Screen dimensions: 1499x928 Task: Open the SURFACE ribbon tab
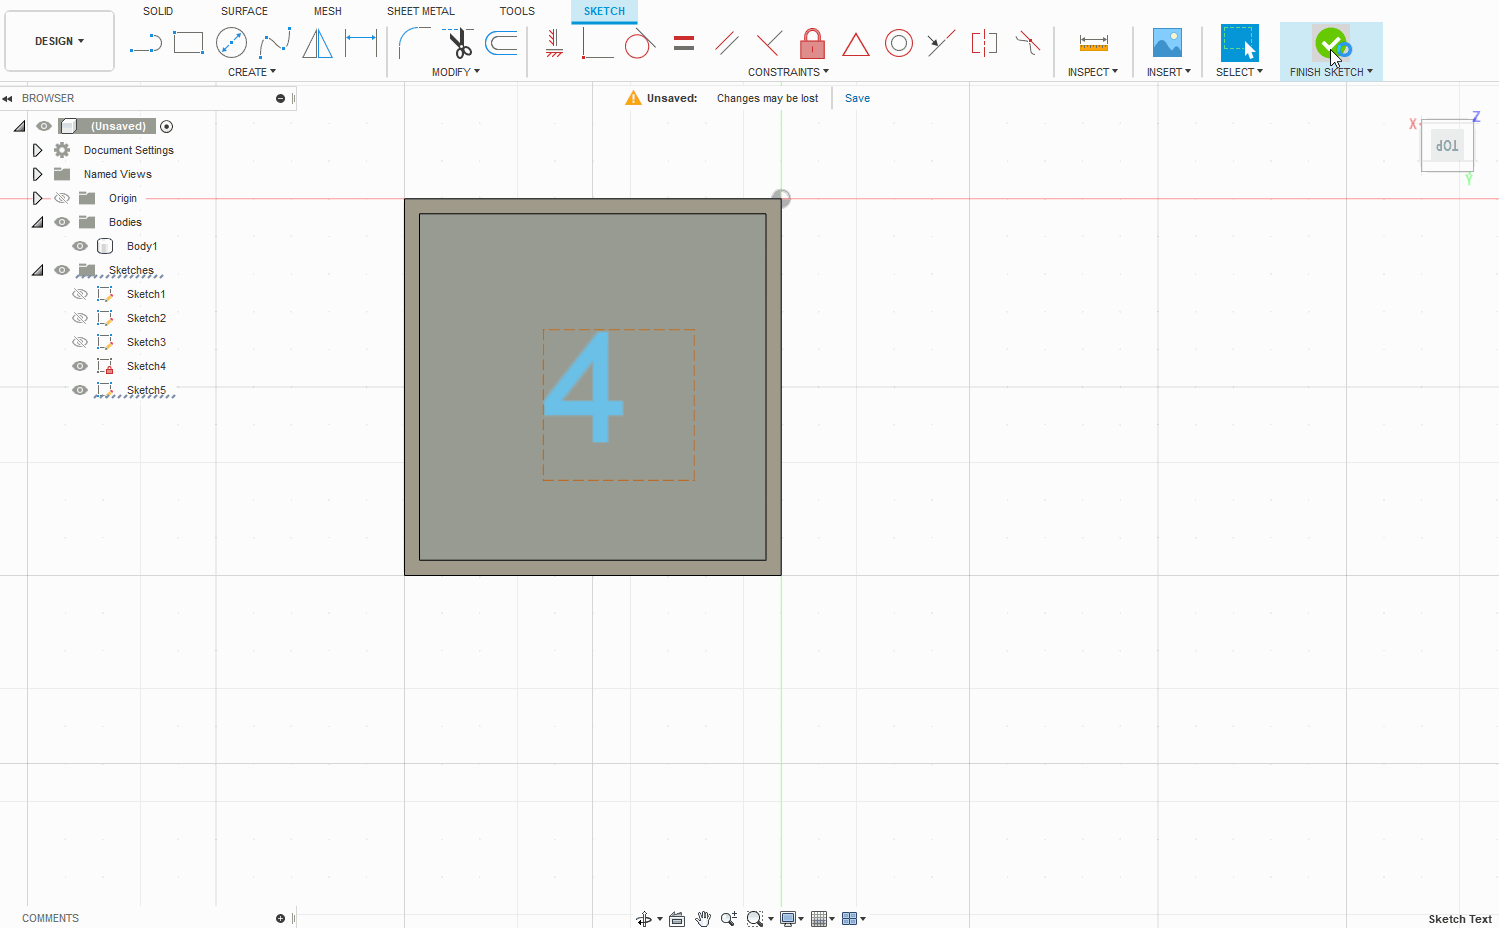[243, 11]
